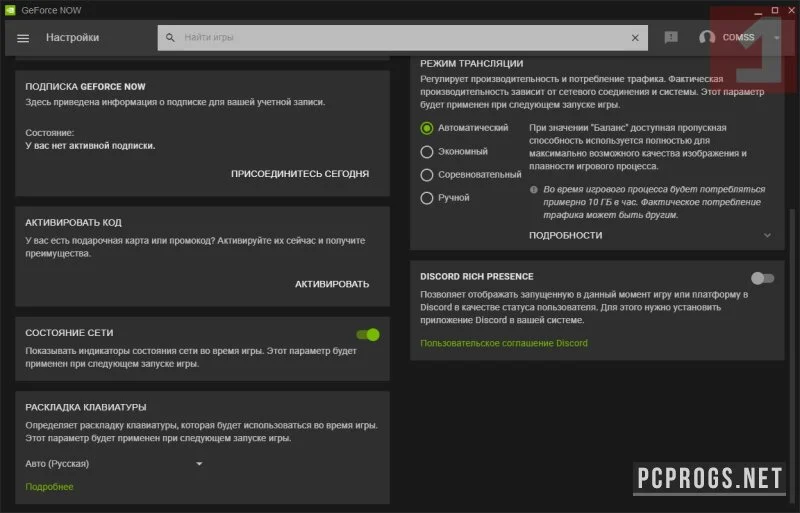
Task: Click the GeForce NOW logo in title bar
Action: tap(10, 10)
